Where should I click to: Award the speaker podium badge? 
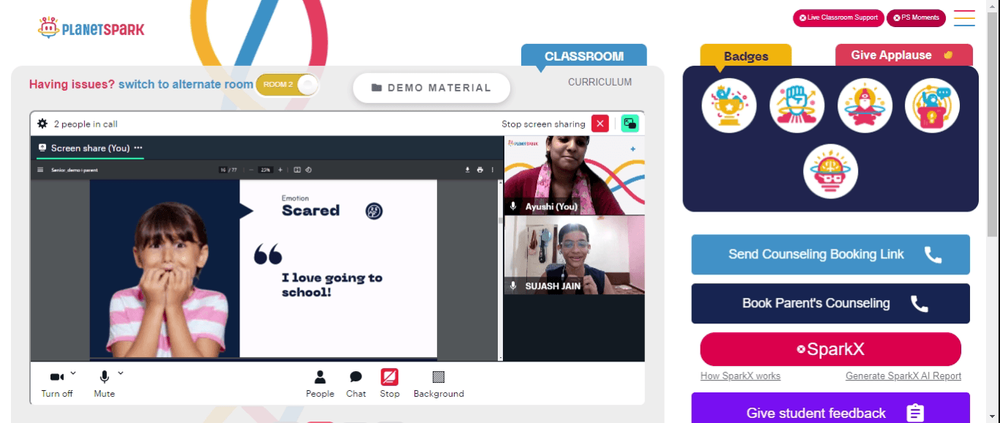932,106
